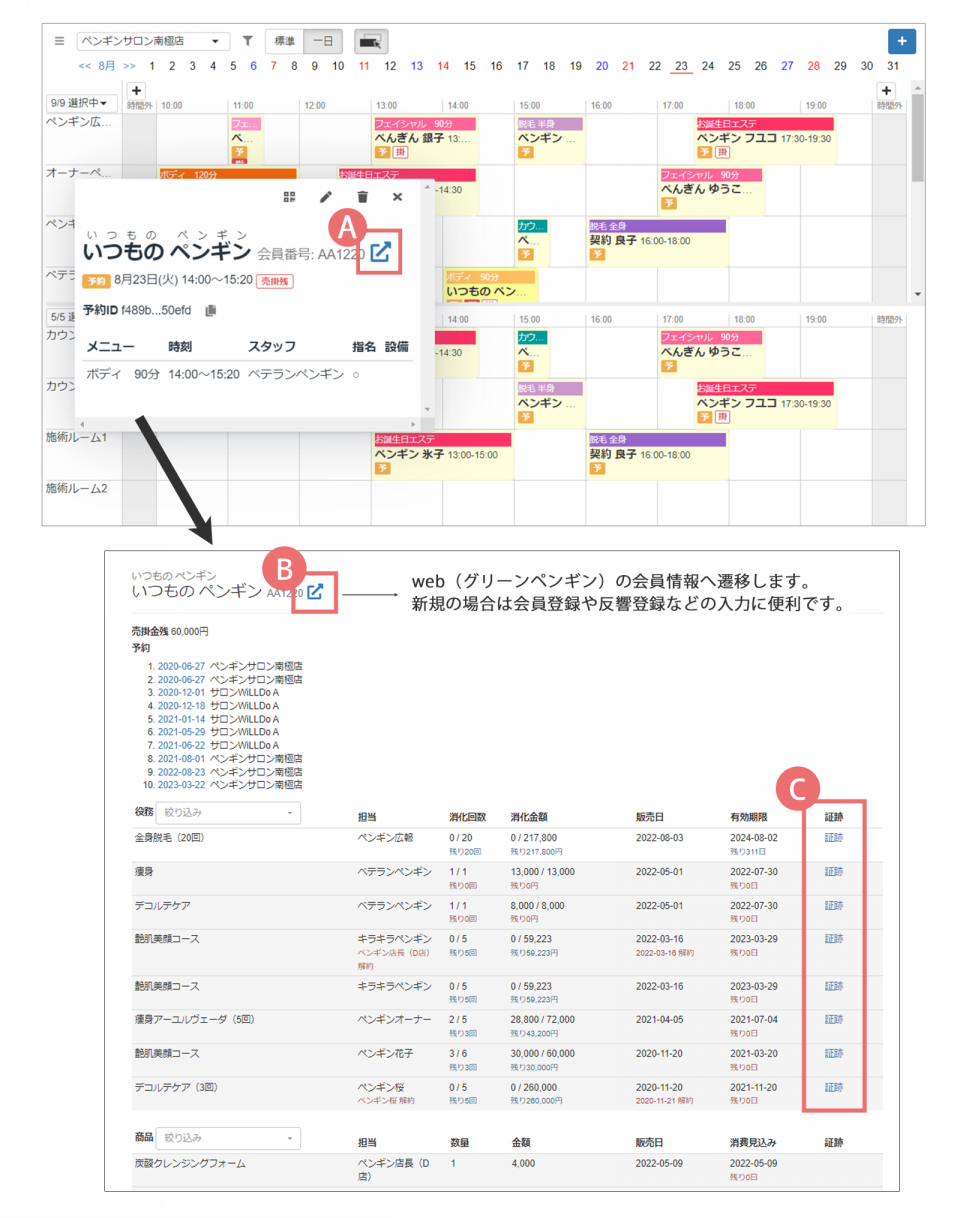
Task: Toggle the filter funnel in the toolbar
Action: coord(248,41)
